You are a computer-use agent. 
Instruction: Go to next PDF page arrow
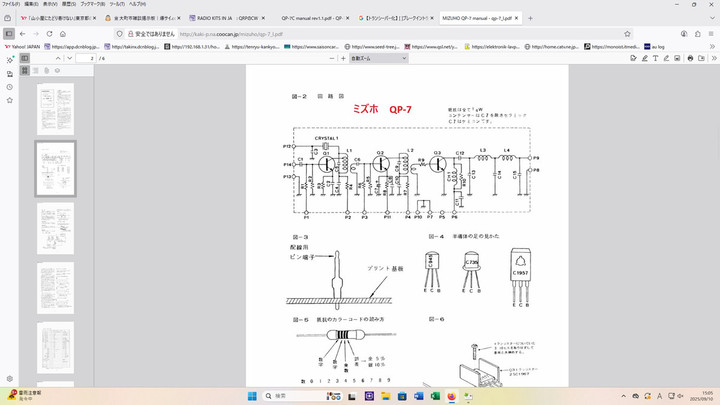[71, 59]
